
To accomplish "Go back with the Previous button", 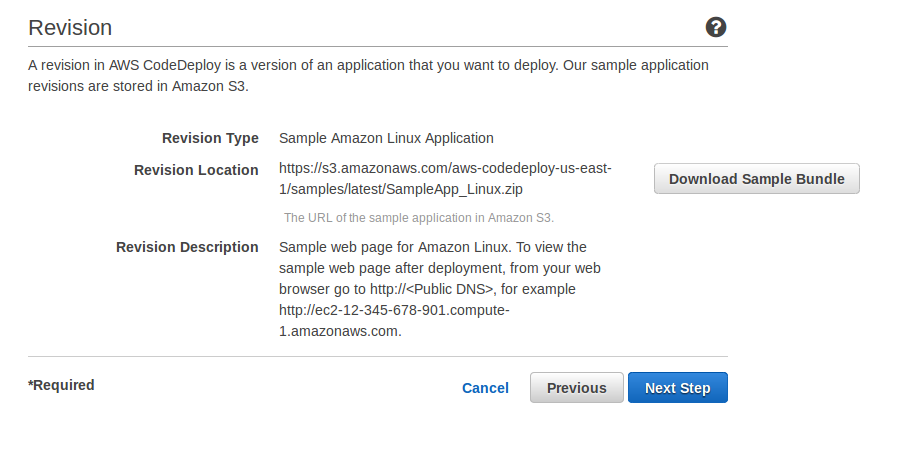I will (577, 388).
